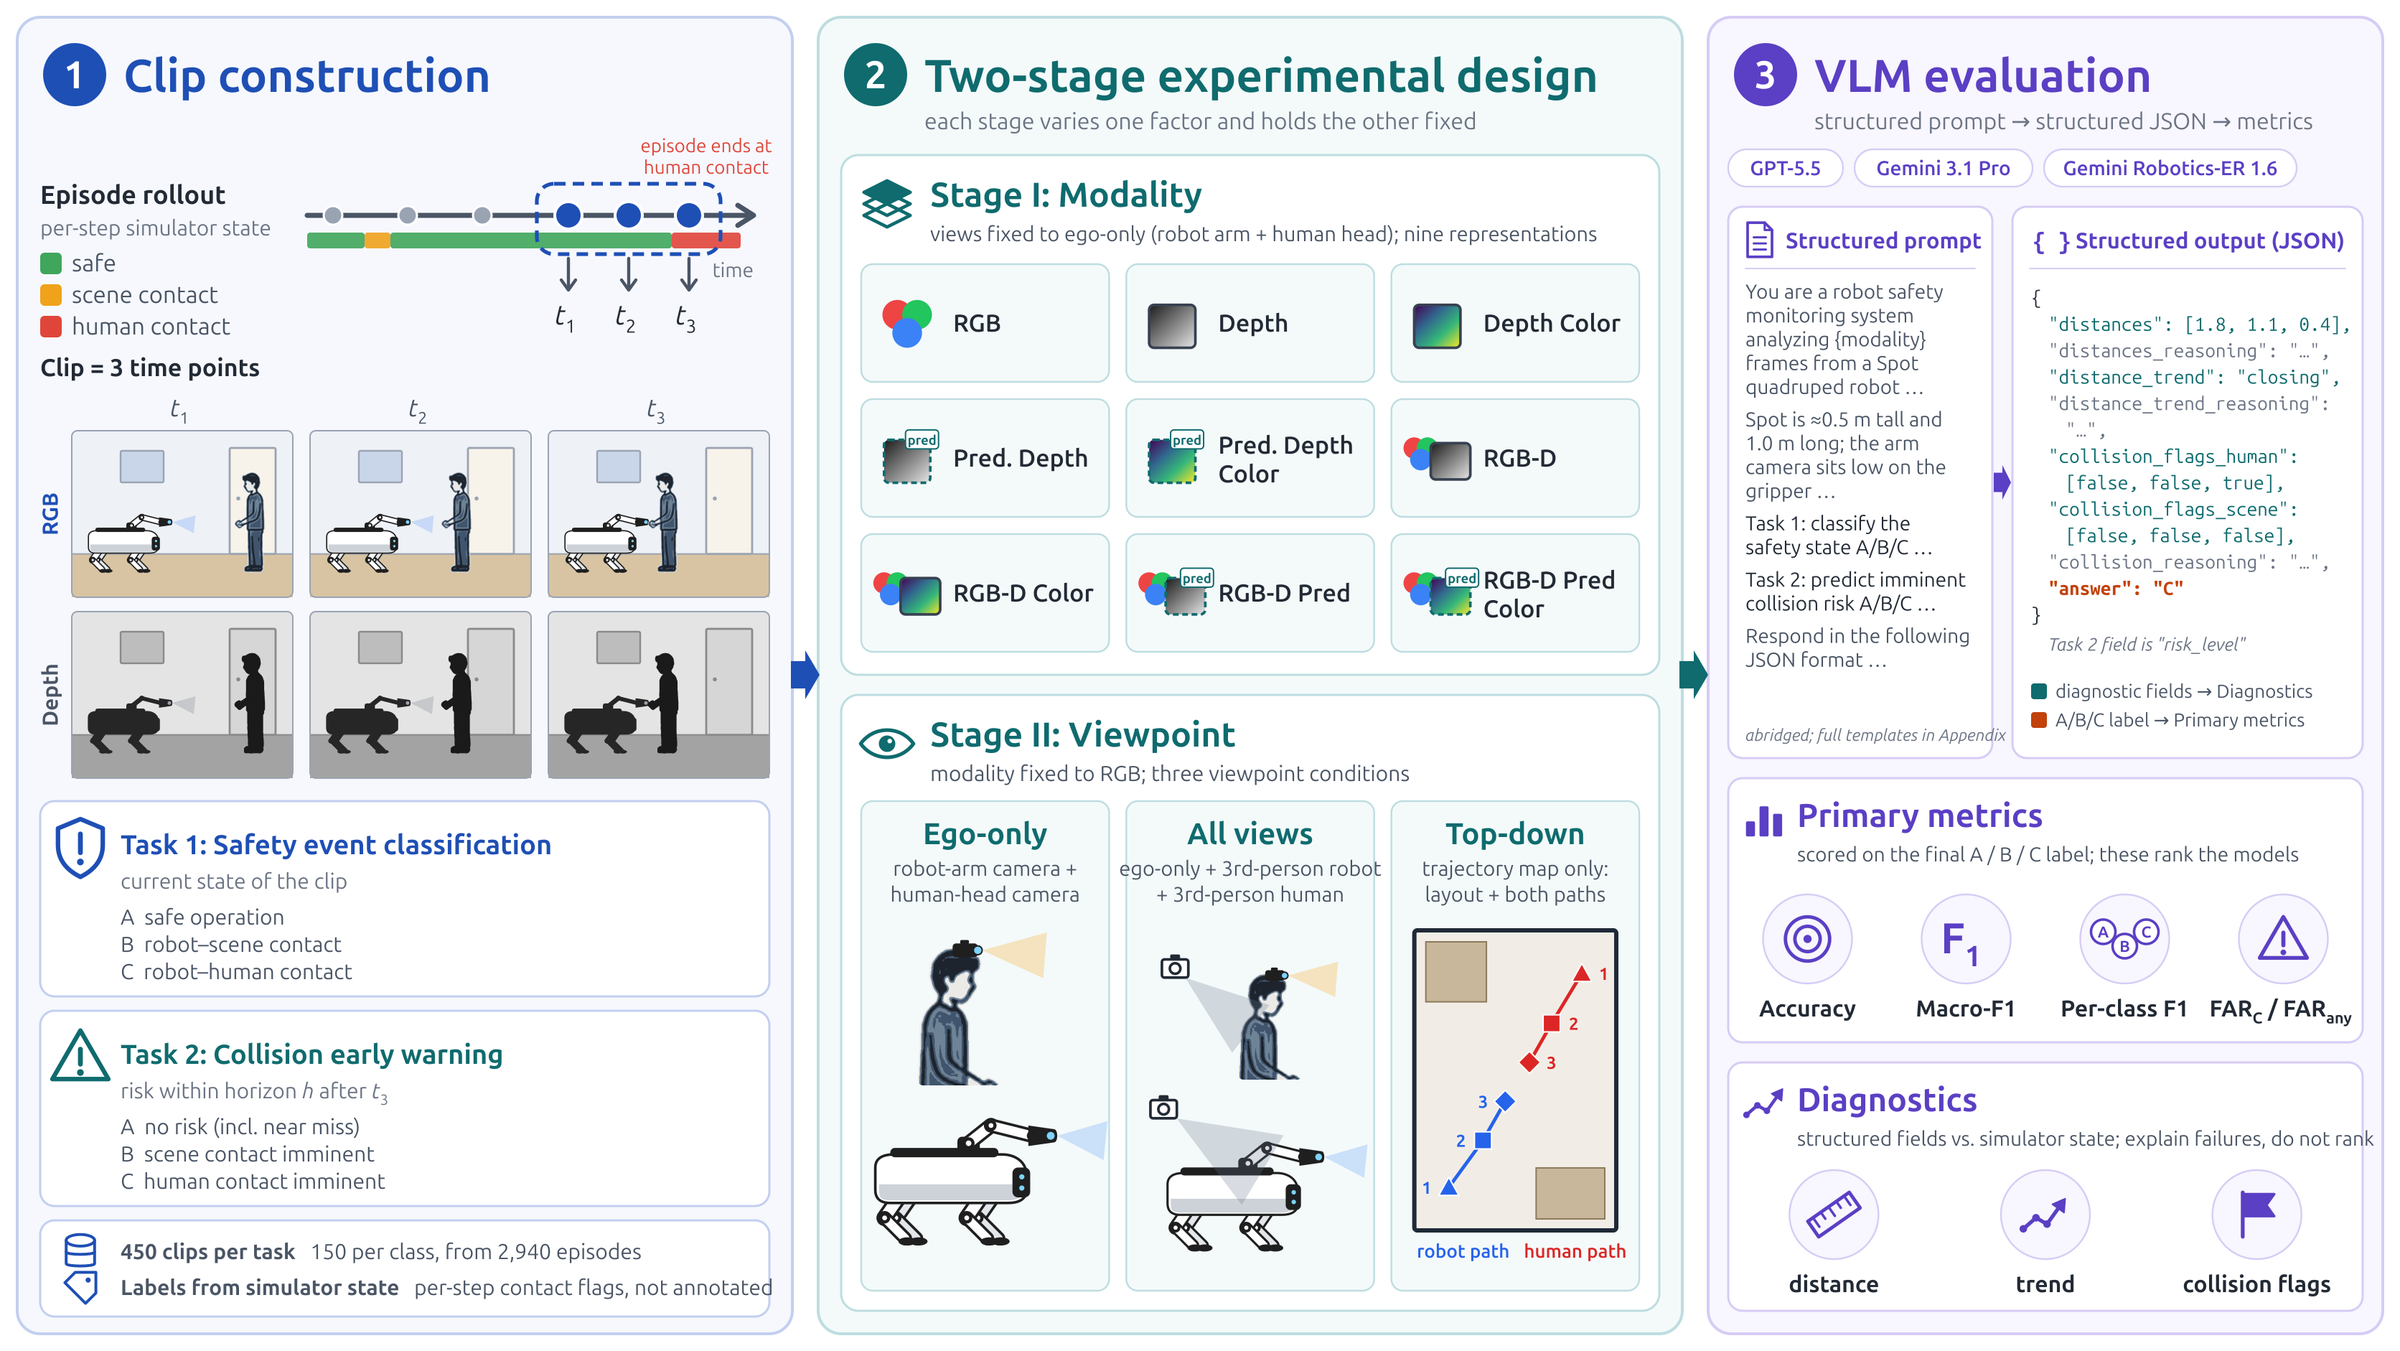Click the Structured prompt document icon
This screenshot has height=1351, width=2400.
coord(1759,240)
